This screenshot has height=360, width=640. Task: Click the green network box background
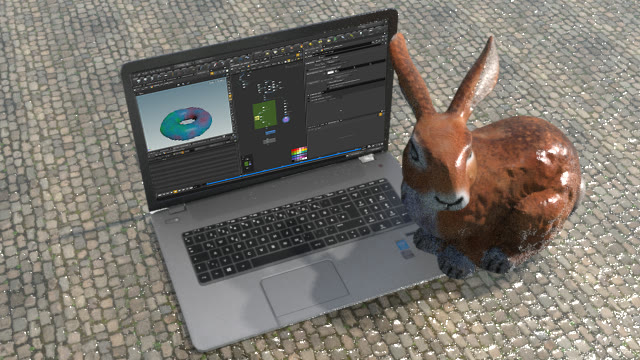[x=264, y=115]
